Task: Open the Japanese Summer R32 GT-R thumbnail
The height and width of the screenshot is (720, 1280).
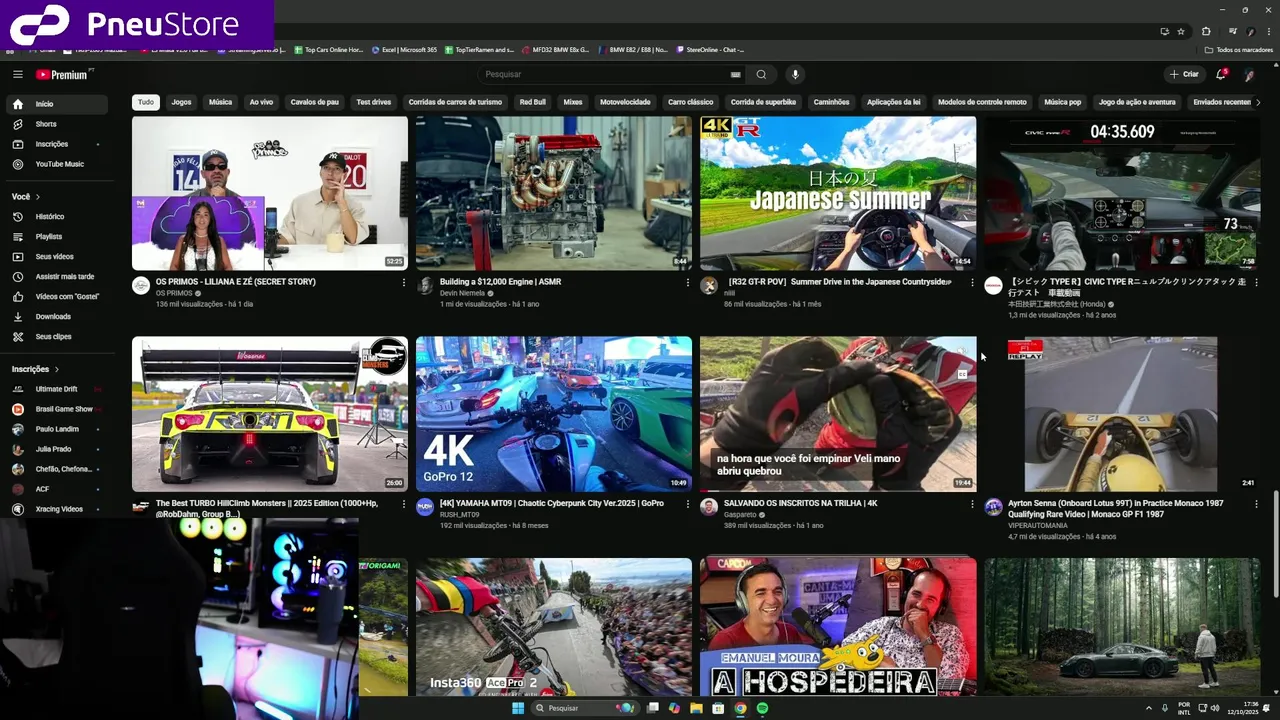Action: coord(838,193)
